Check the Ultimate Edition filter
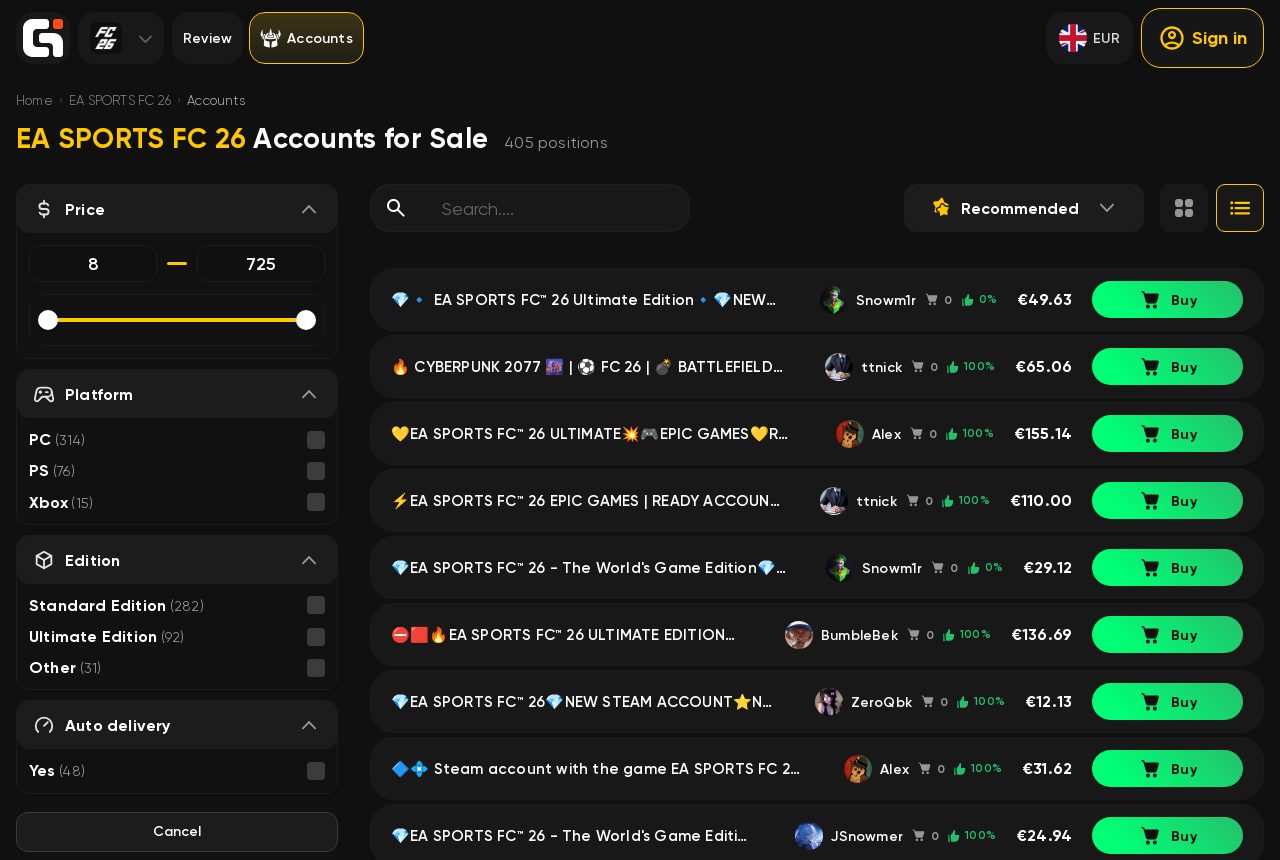 click(x=316, y=637)
